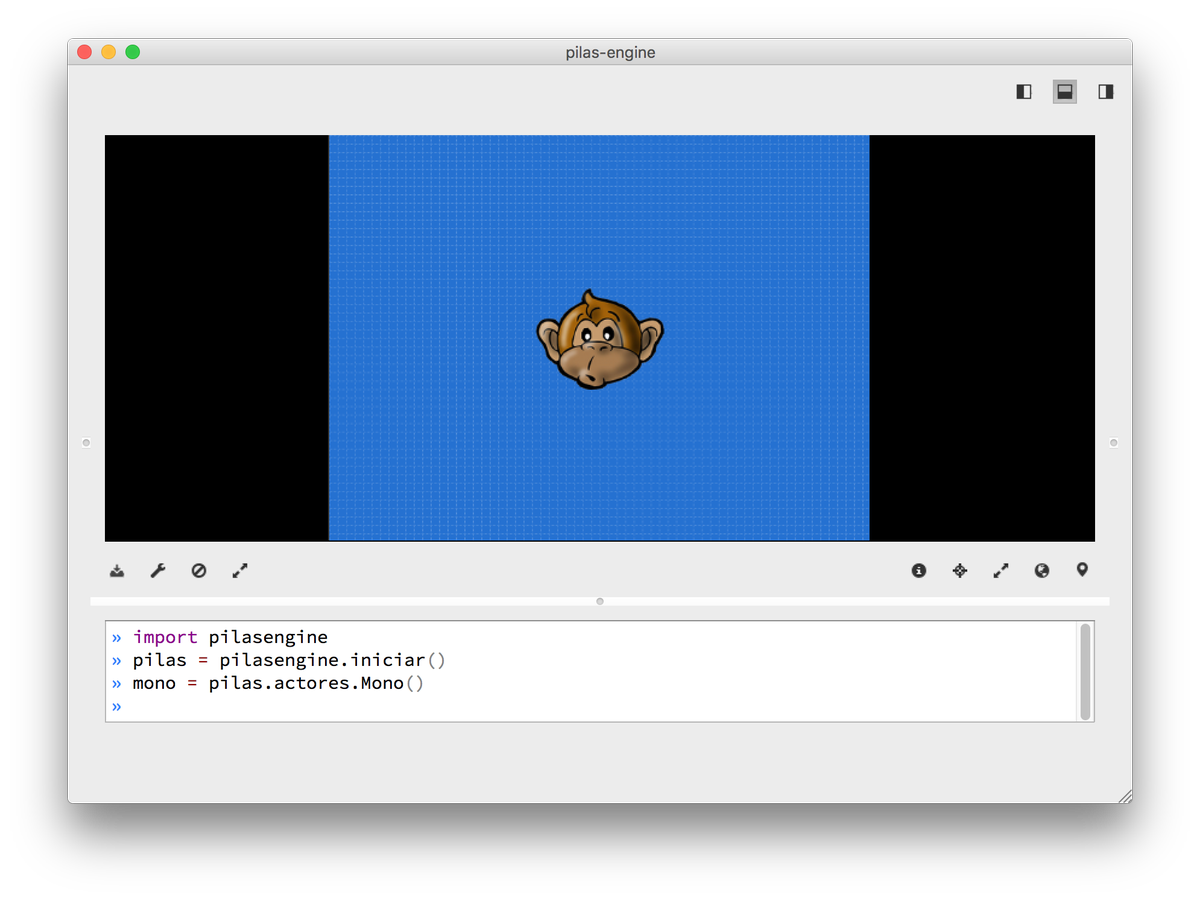This screenshot has height=900, width=1200.
Task: Click the text 'import pilasengine'
Action: [230, 637]
